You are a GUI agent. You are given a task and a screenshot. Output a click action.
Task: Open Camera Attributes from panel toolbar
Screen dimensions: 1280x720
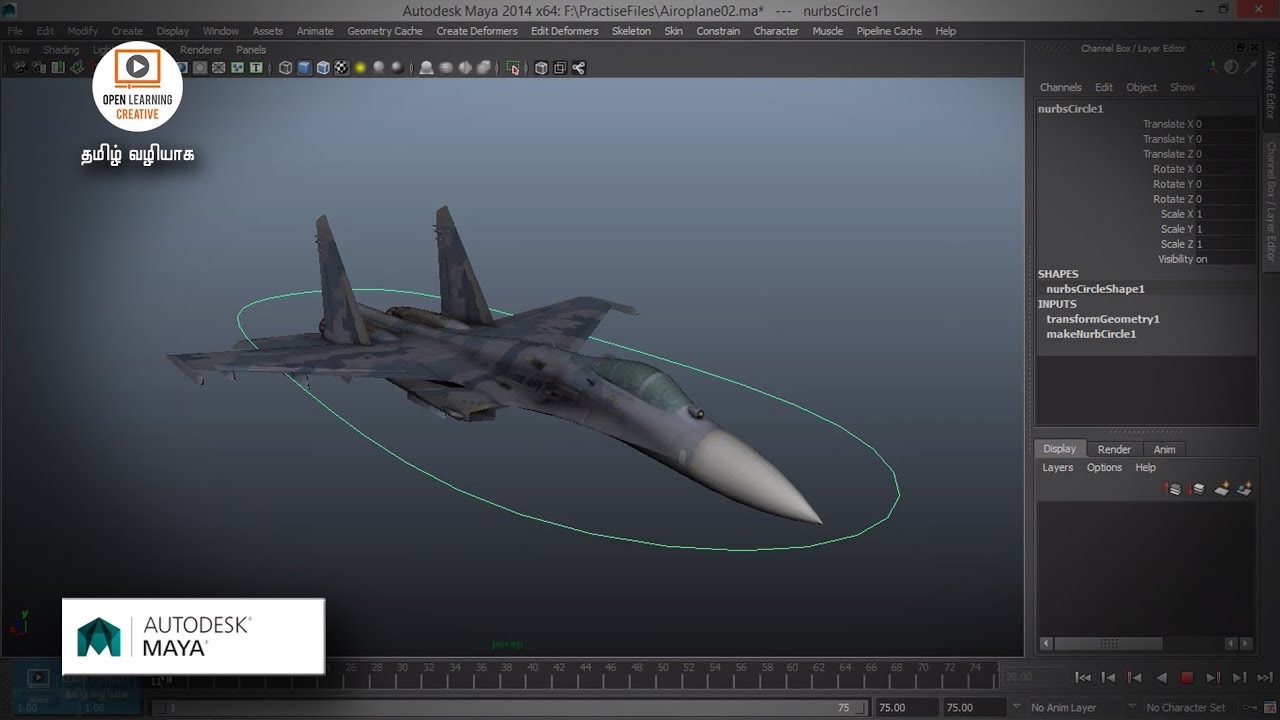point(38,68)
